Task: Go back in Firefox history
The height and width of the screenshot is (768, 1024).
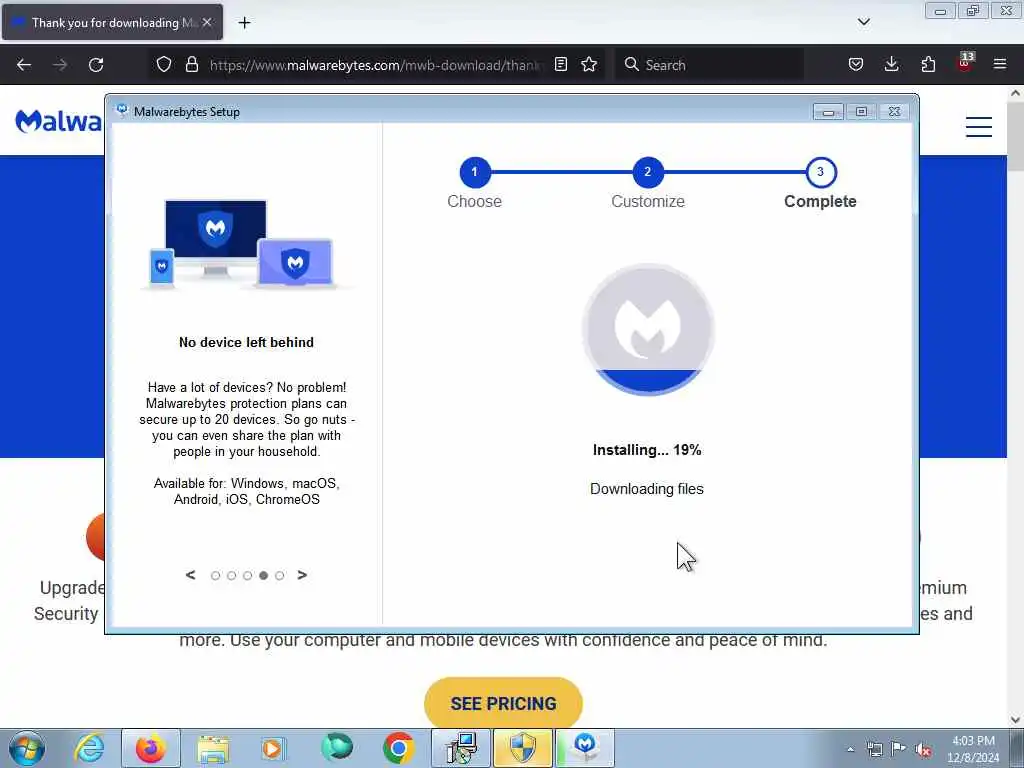Action: point(24,65)
